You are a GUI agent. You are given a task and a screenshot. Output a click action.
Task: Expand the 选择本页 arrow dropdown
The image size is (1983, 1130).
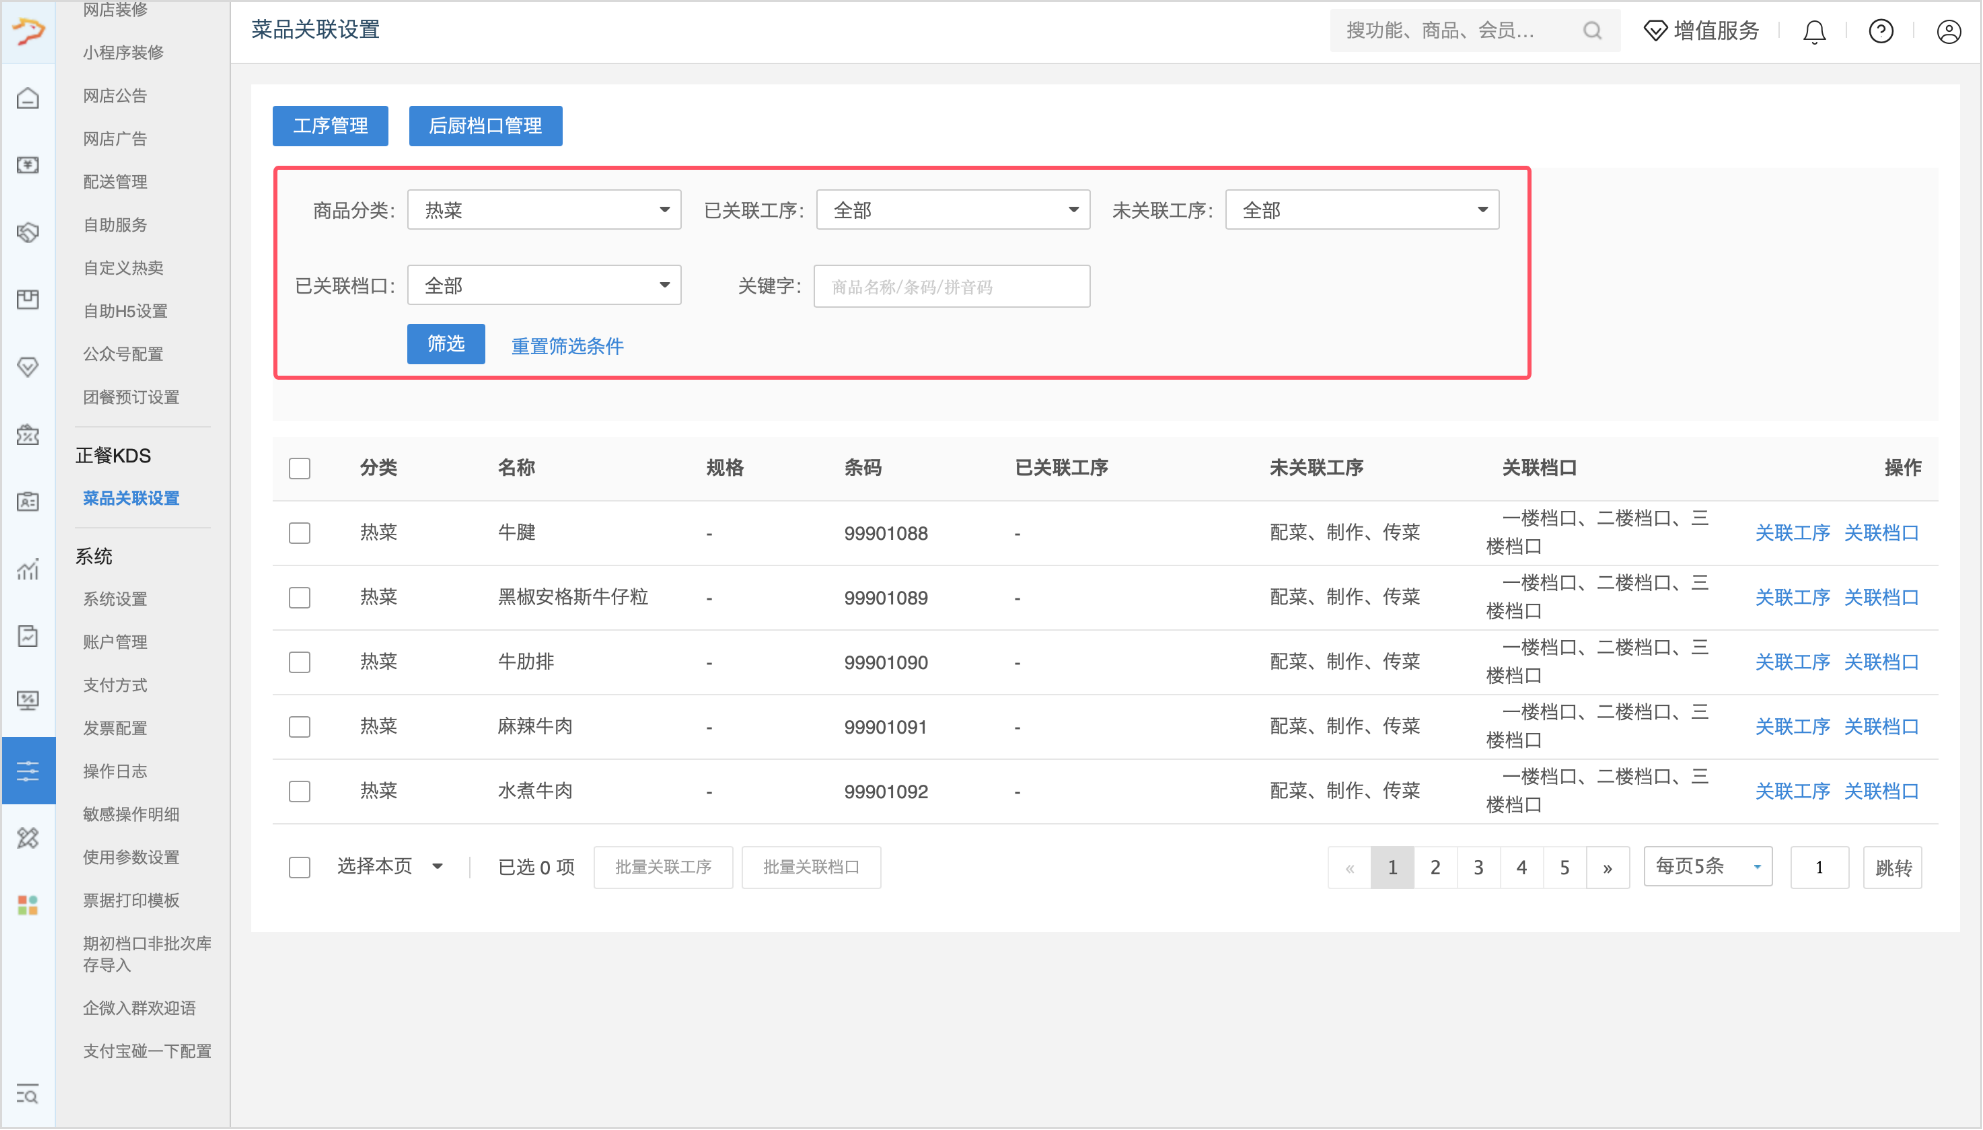tap(437, 867)
